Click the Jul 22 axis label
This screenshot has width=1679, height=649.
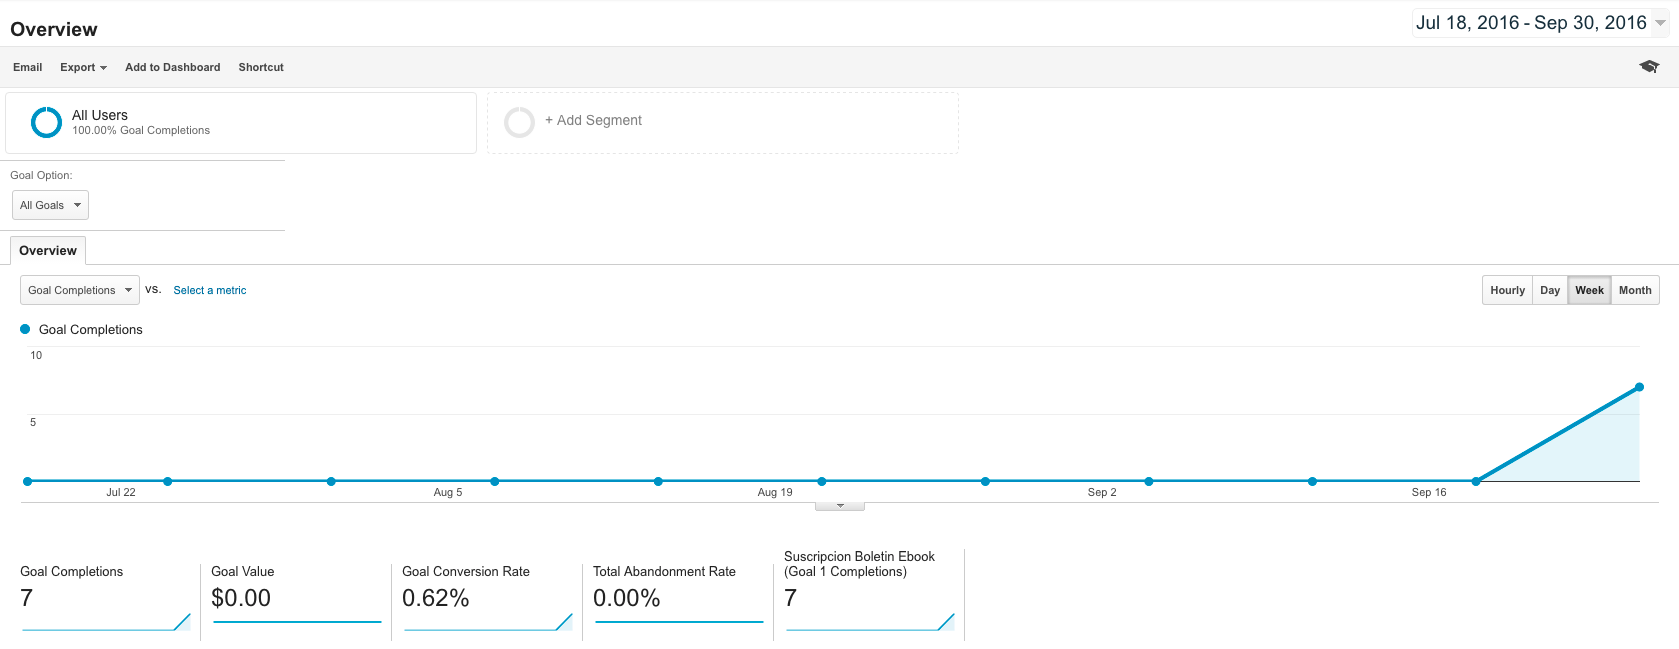coord(121,492)
